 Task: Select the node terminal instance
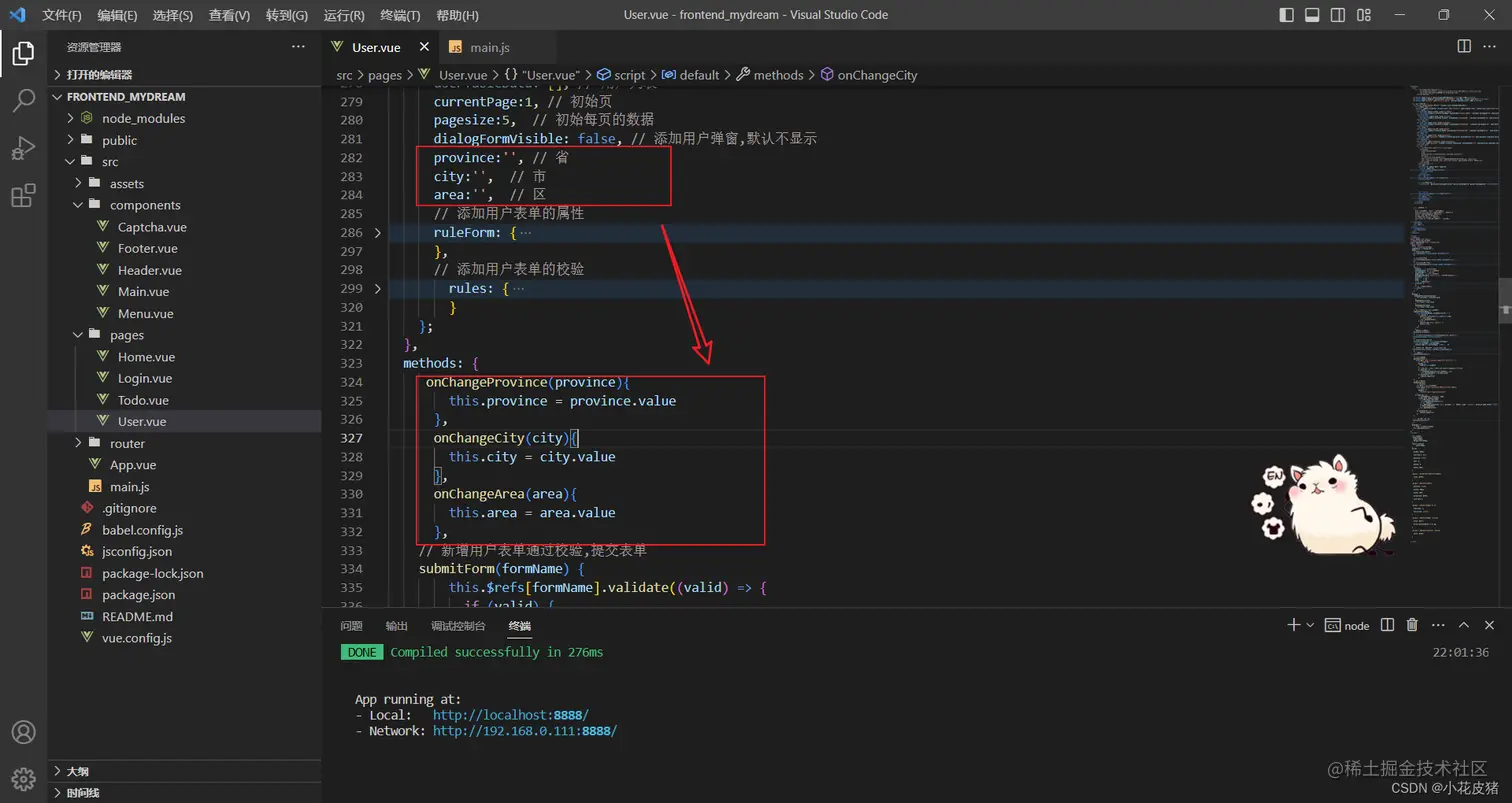tap(1347, 625)
